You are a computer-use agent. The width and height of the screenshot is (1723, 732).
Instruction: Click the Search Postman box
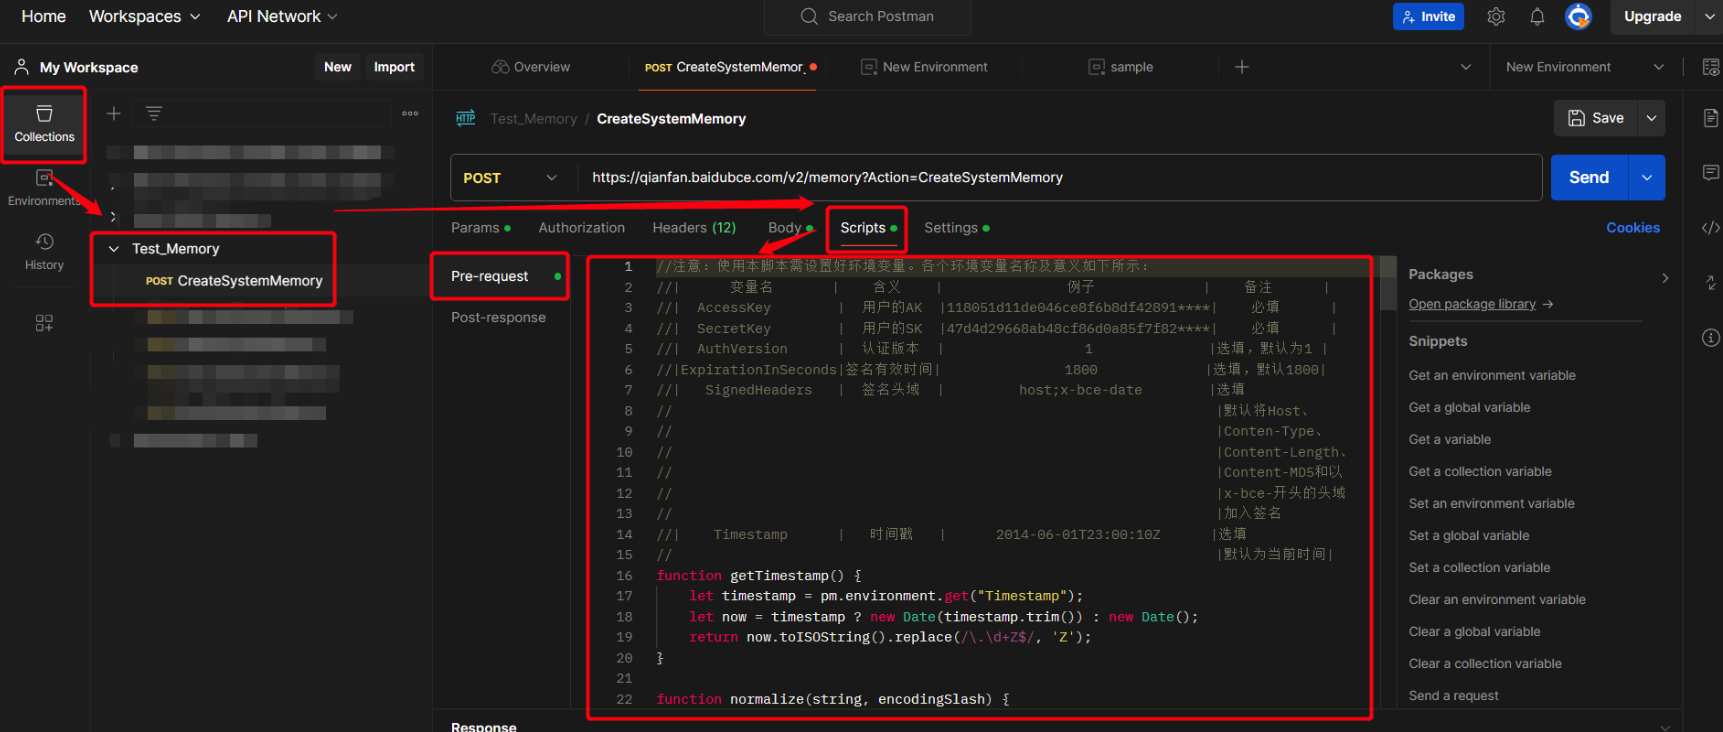tap(868, 17)
